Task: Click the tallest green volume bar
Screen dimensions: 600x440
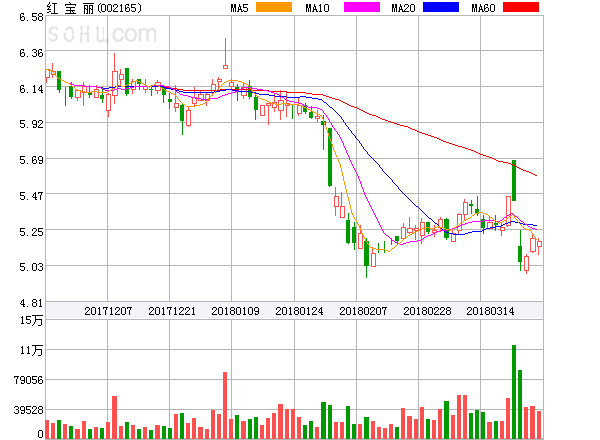Action: [x=514, y=392]
